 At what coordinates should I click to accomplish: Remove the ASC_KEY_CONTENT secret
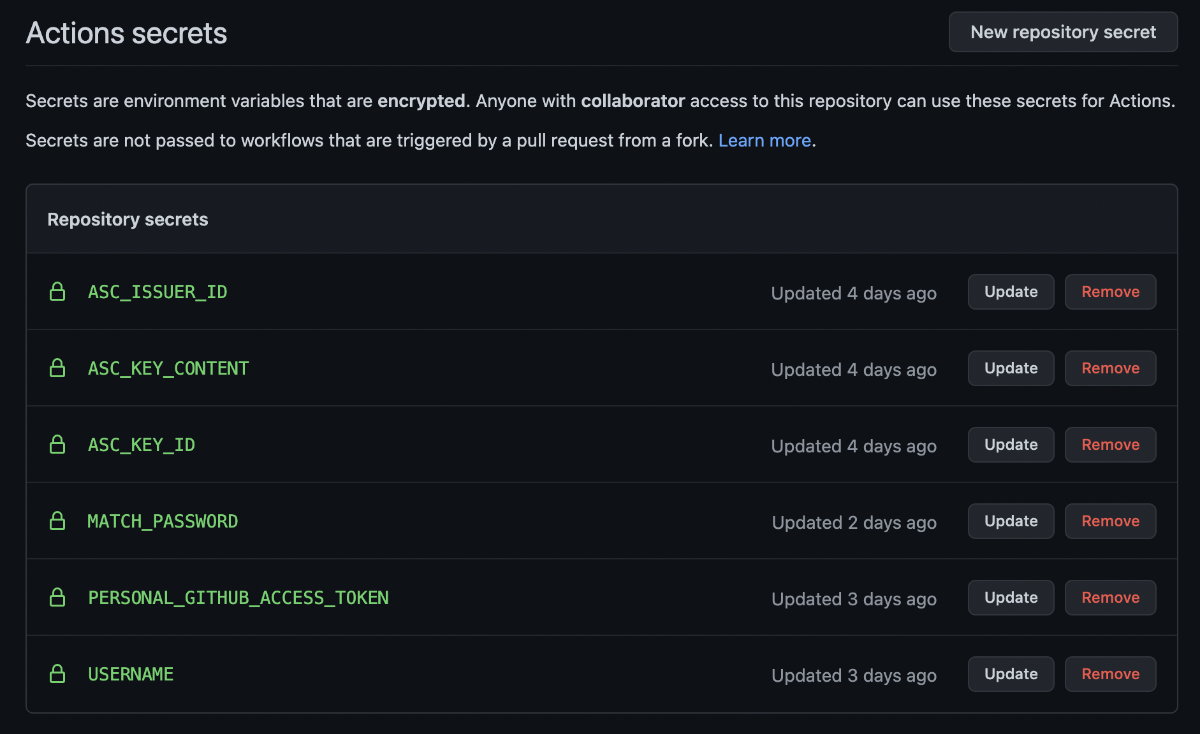tap(1110, 368)
